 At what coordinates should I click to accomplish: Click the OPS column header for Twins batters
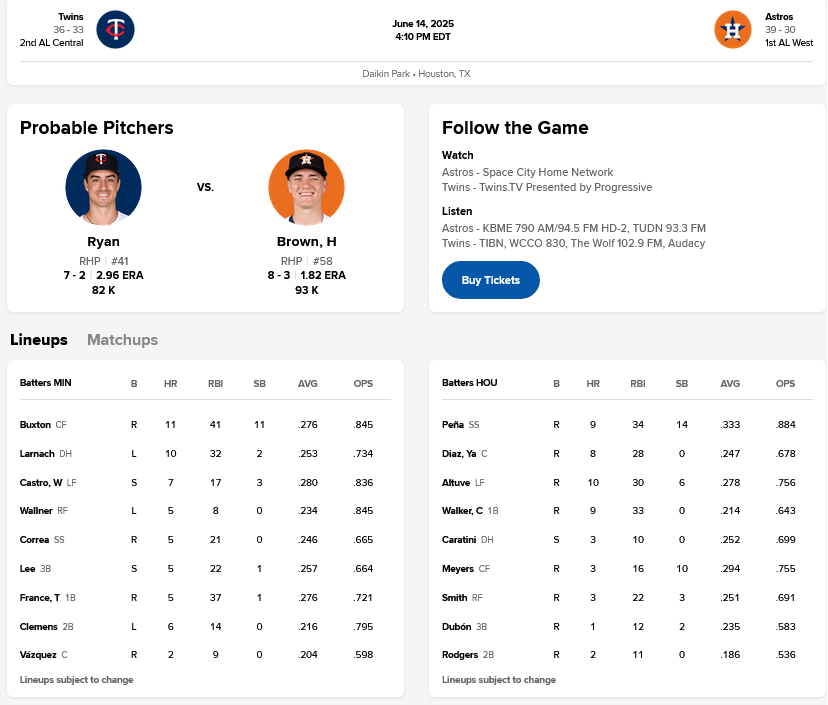[363, 383]
